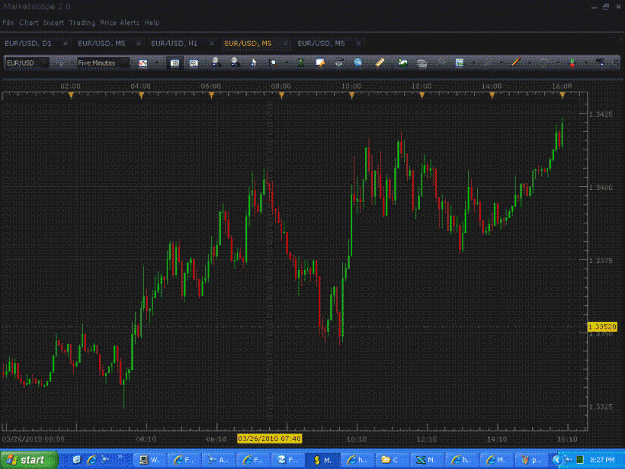Click the taskbar clock showing 8:27 PM
The image size is (625, 469).
(x=602, y=460)
